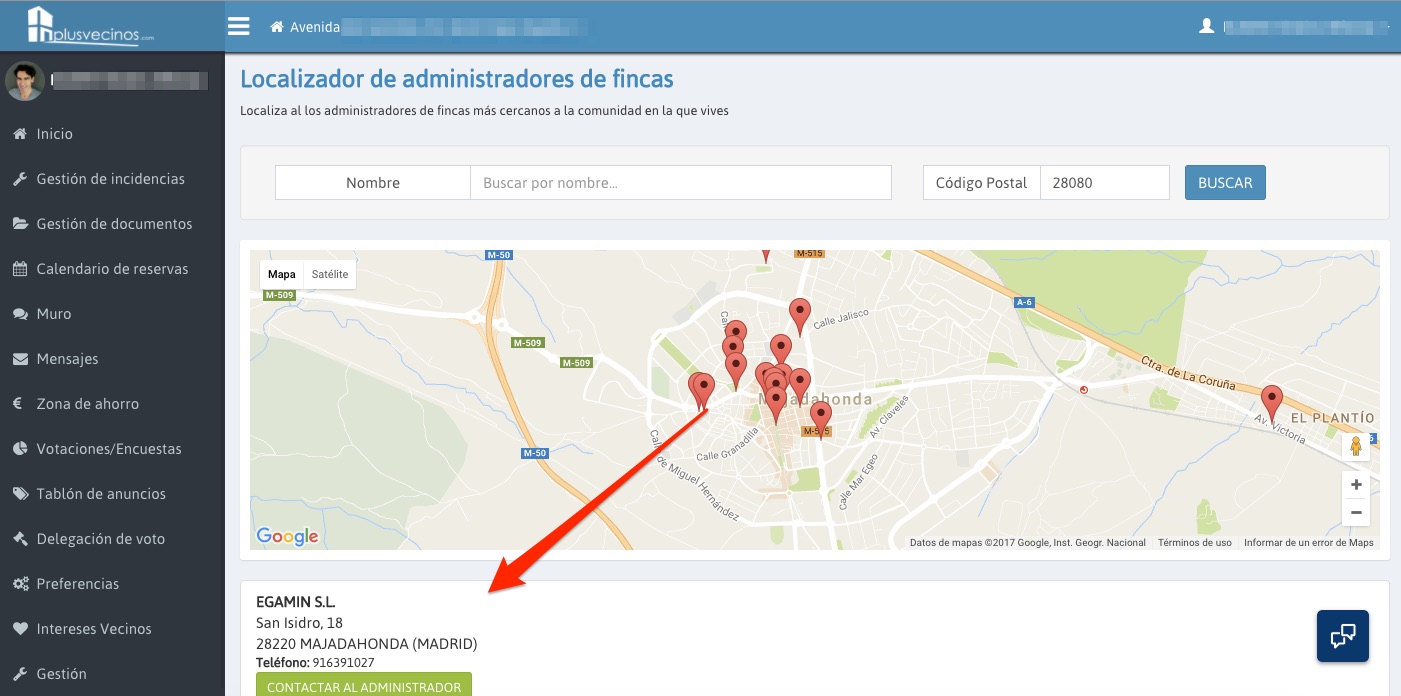Open Términos de uso link on map

pos(1195,543)
